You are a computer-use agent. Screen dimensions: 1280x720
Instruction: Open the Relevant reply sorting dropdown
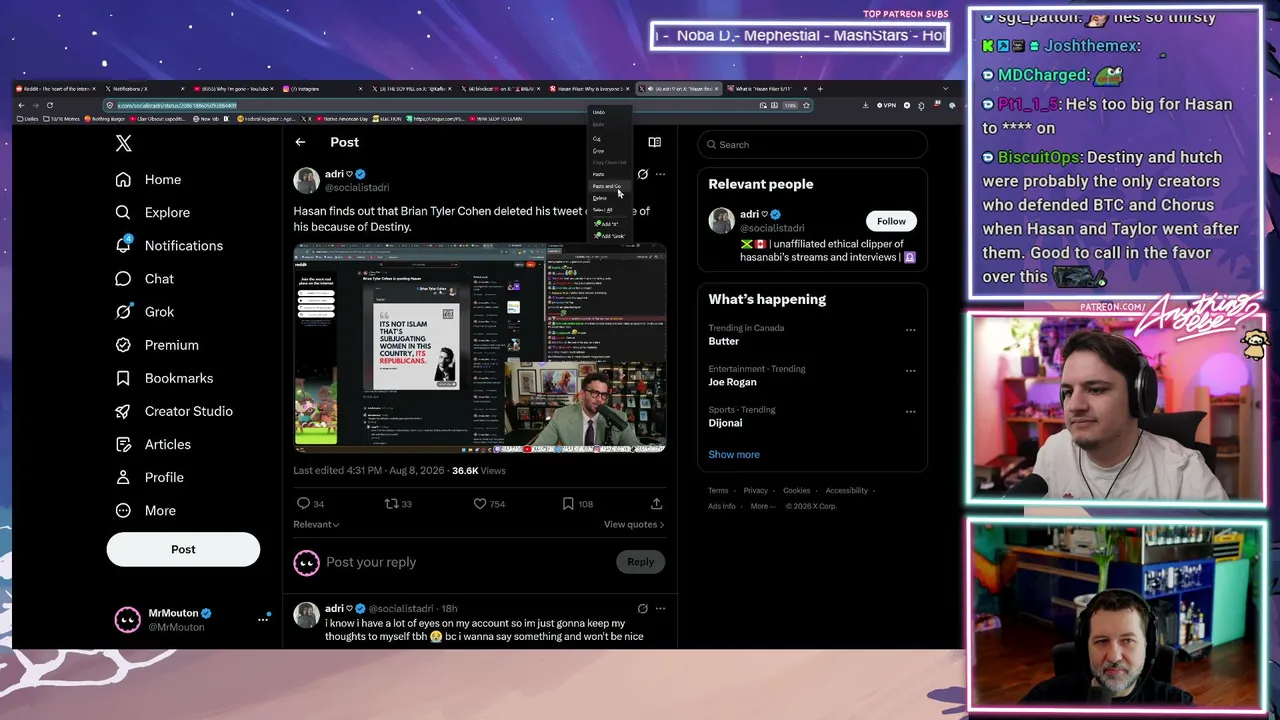click(316, 524)
